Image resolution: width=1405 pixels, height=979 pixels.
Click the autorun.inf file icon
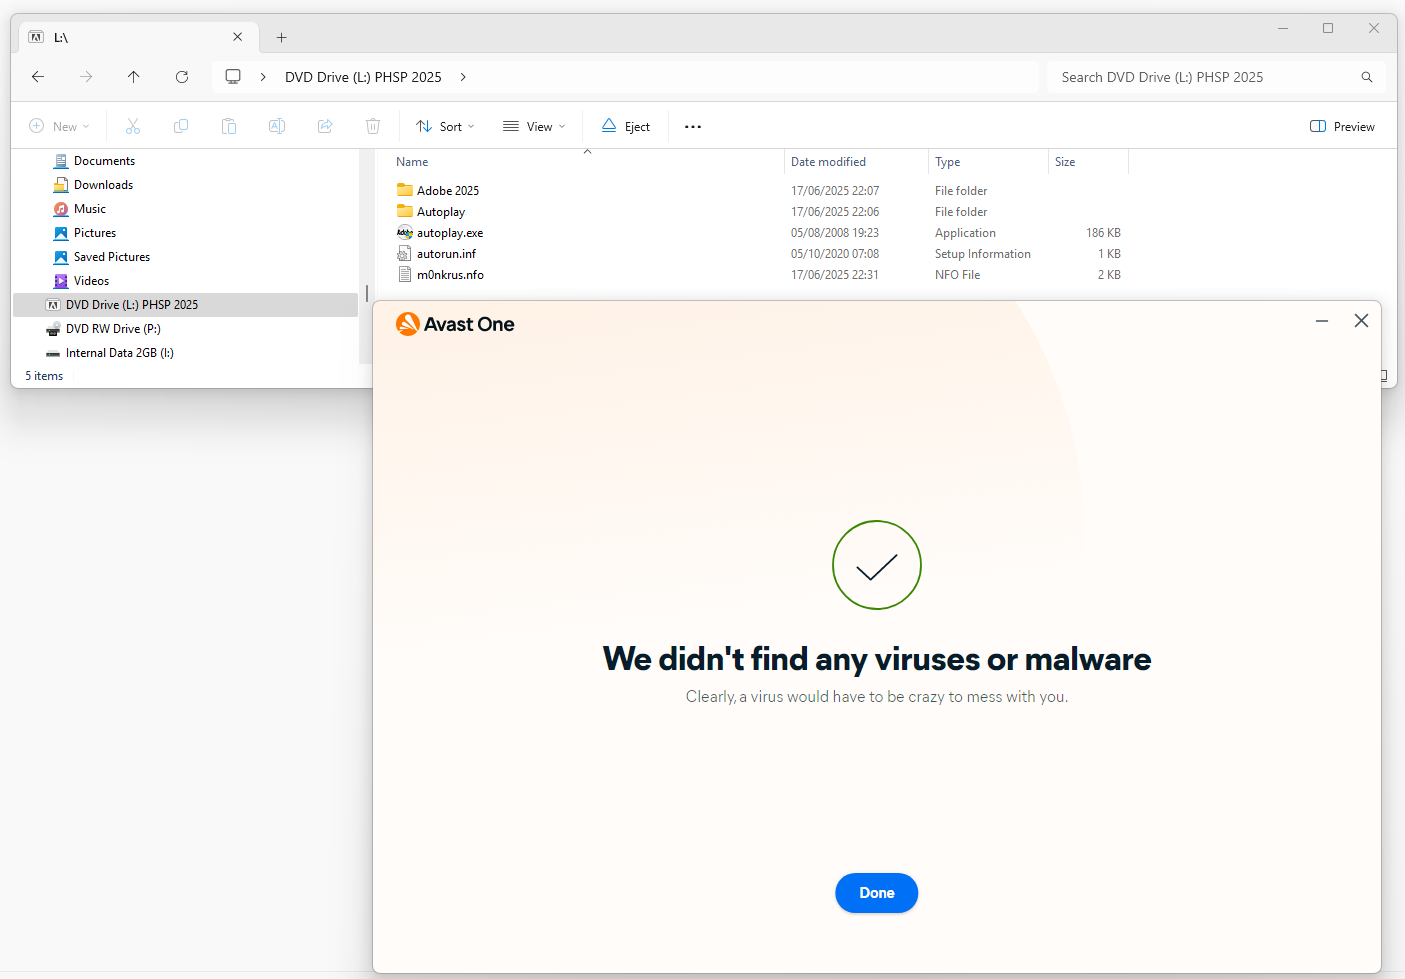click(405, 253)
